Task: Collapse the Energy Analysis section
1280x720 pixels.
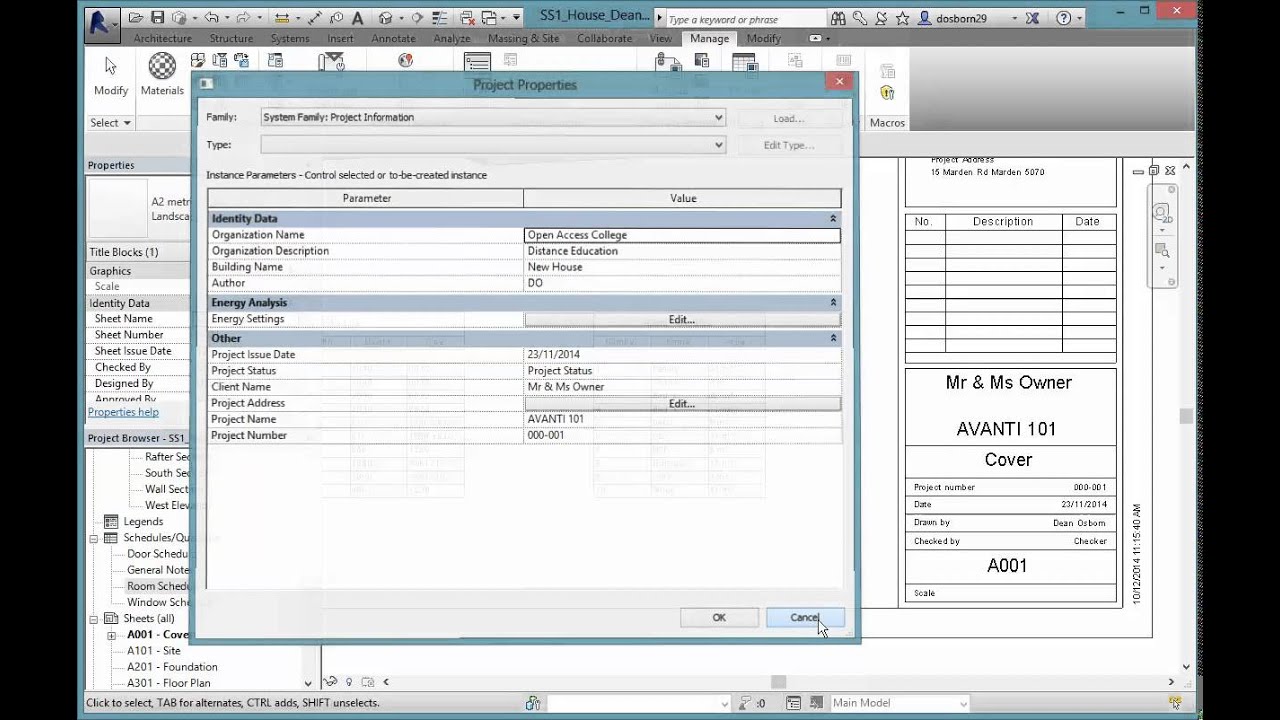Action: (x=833, y=302)
